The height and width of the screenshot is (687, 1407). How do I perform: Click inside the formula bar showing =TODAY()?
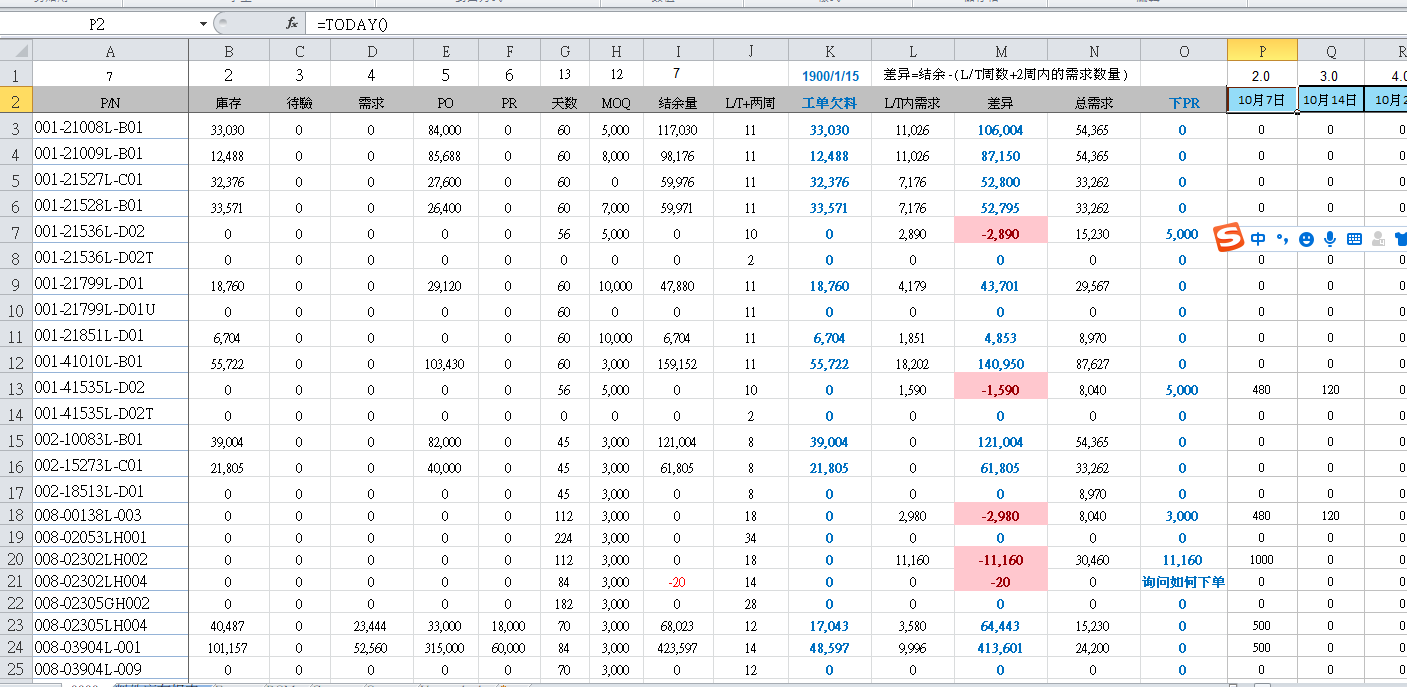click(800, 23)
